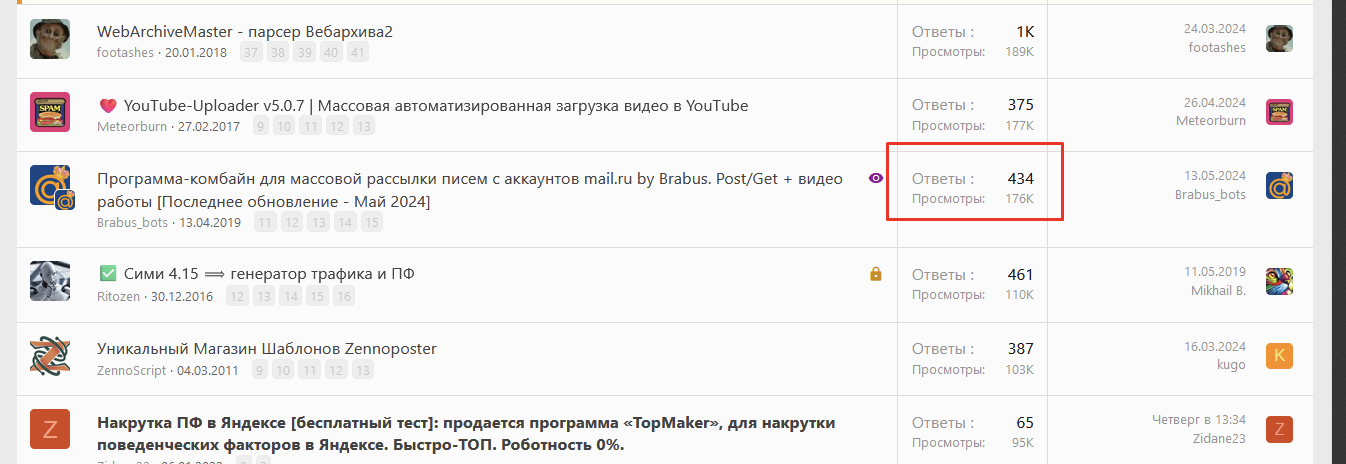
Task: Open last poster Zidane23 profile
Action: [1220, 439]
